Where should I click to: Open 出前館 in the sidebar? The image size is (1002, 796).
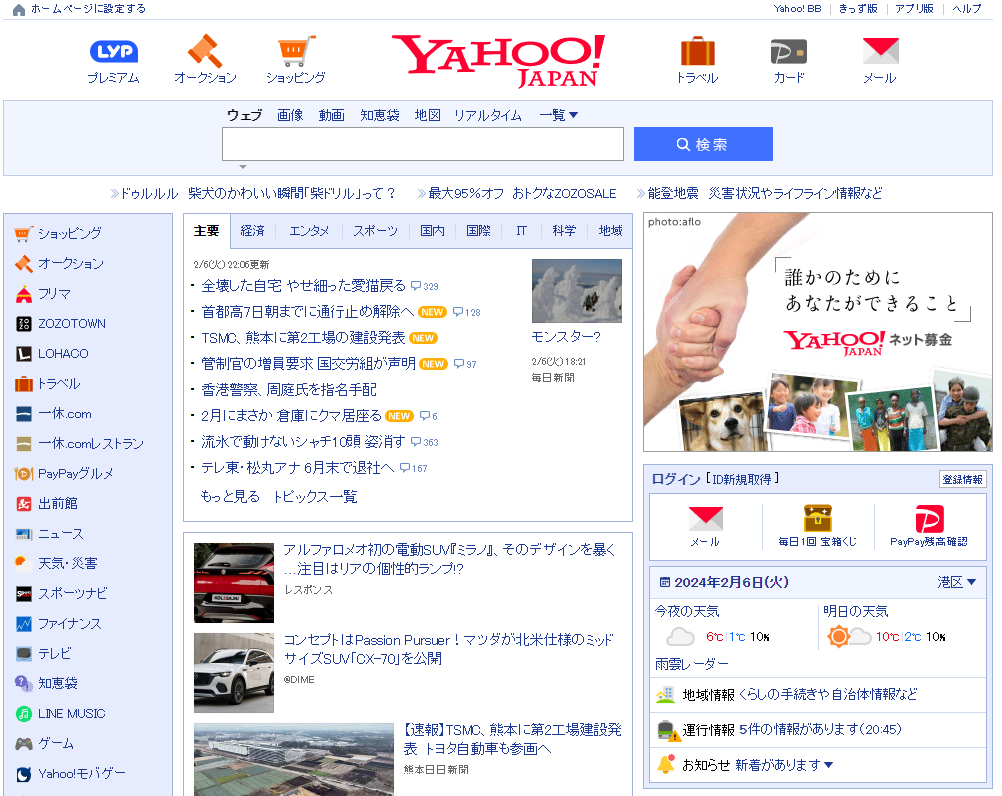point(58,504)
